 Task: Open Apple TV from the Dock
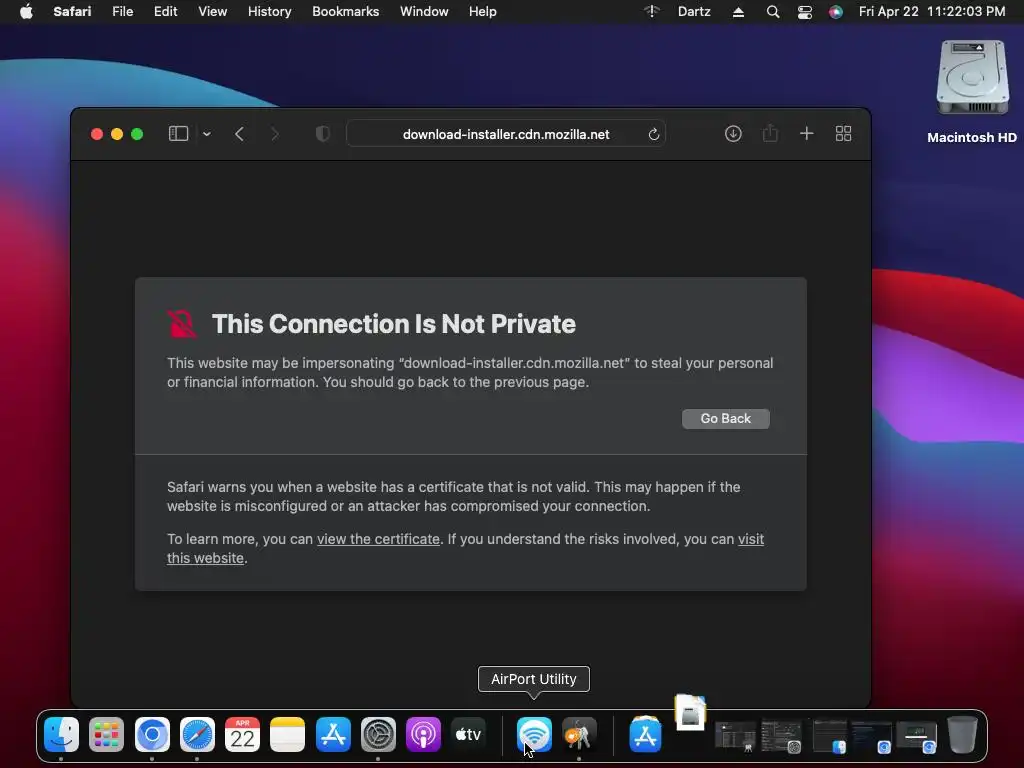coord(468,735)
